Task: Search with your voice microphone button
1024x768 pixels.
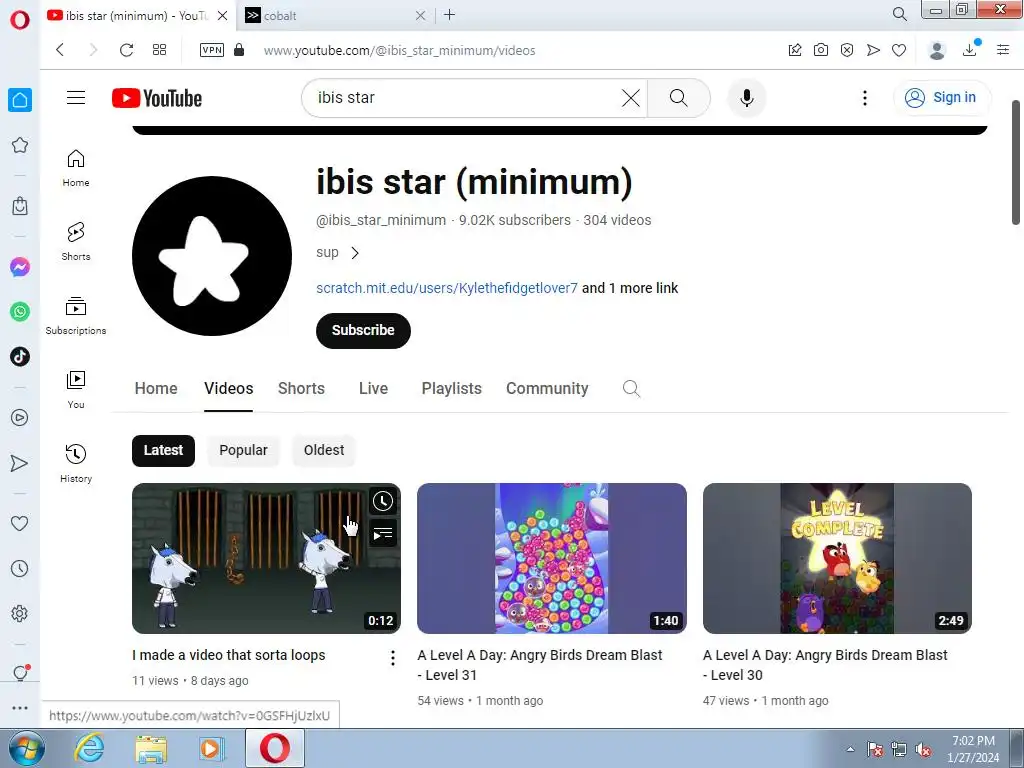Action: point(746,98)
